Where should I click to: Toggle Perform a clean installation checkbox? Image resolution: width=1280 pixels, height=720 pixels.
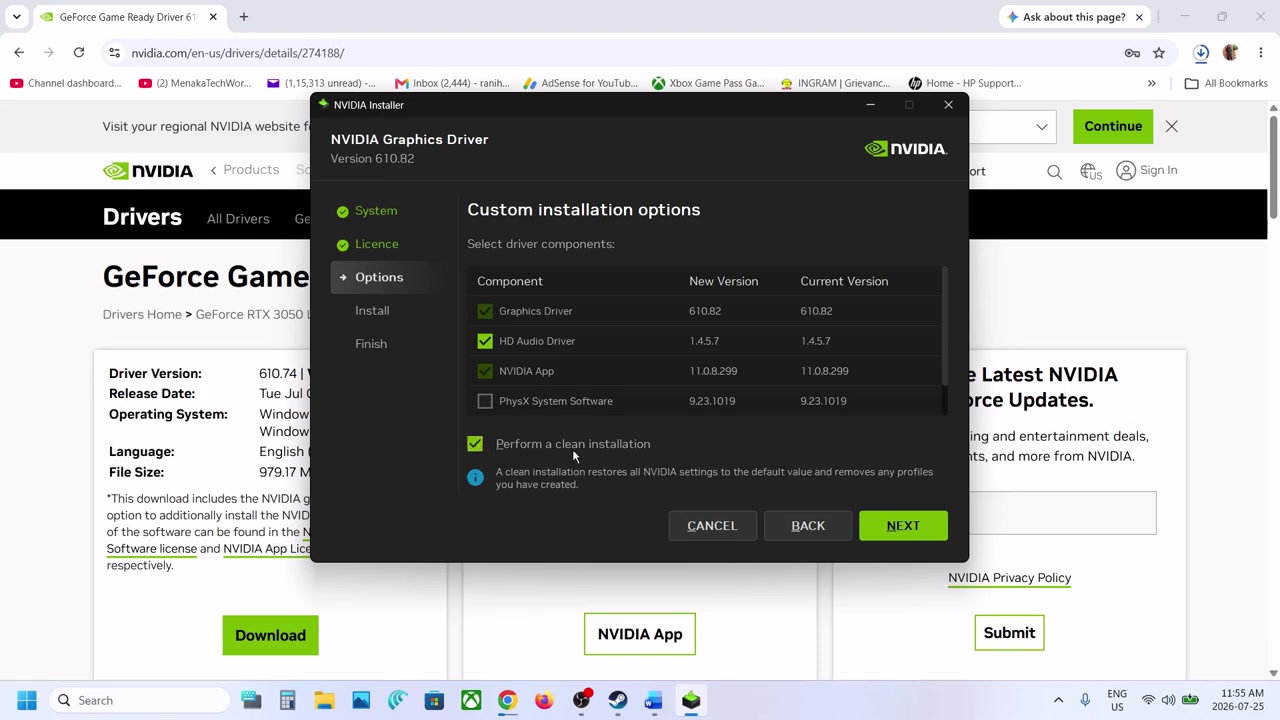pyautogui.click(x=475, y=444)
